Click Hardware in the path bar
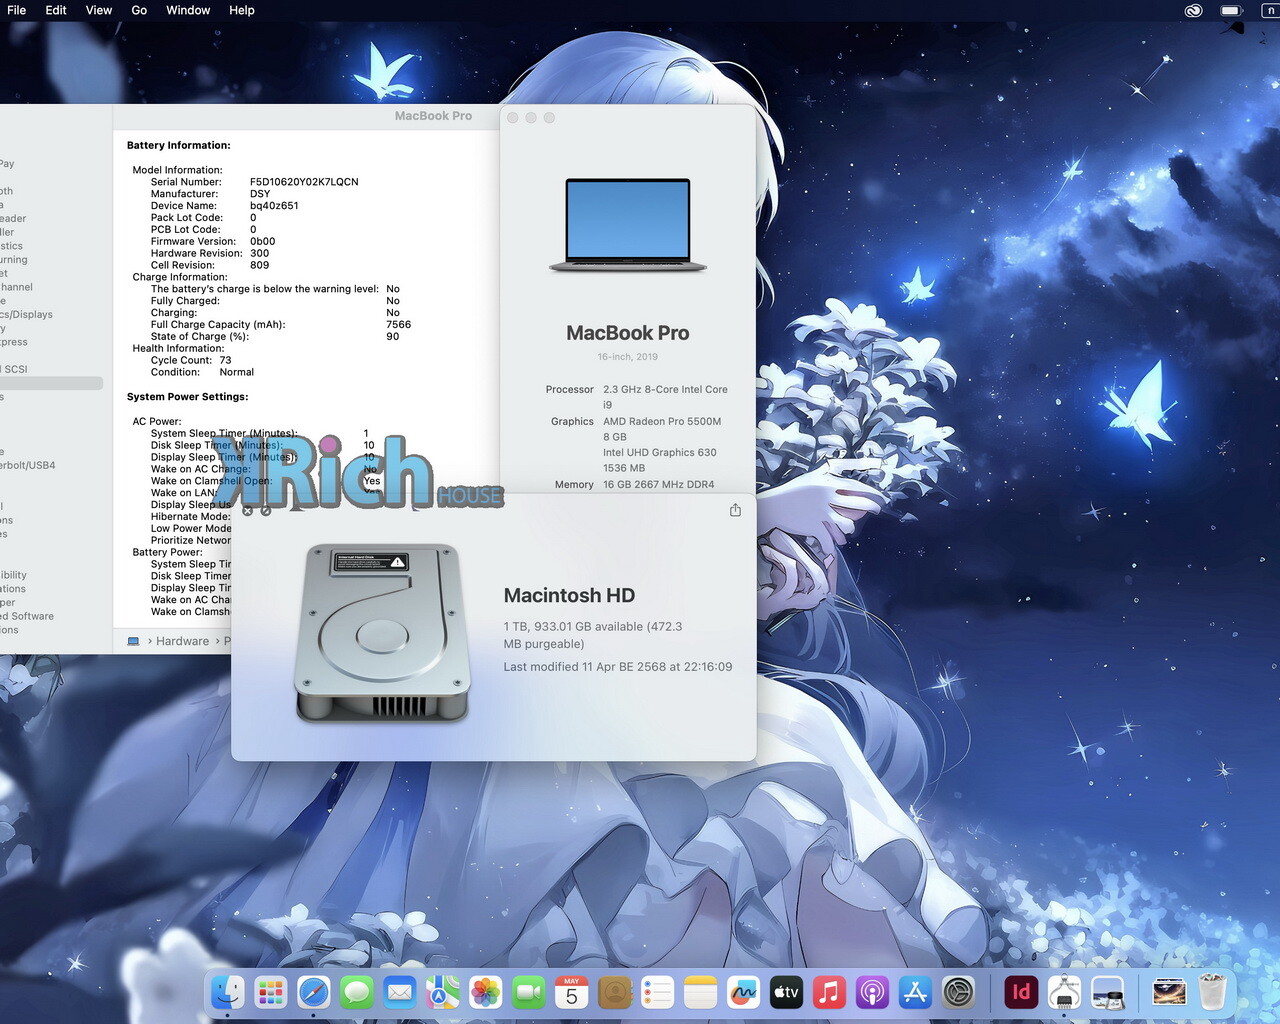The width and height of the screenshot is (1280, 1024). pyautogui.click(x=182, y=641)
